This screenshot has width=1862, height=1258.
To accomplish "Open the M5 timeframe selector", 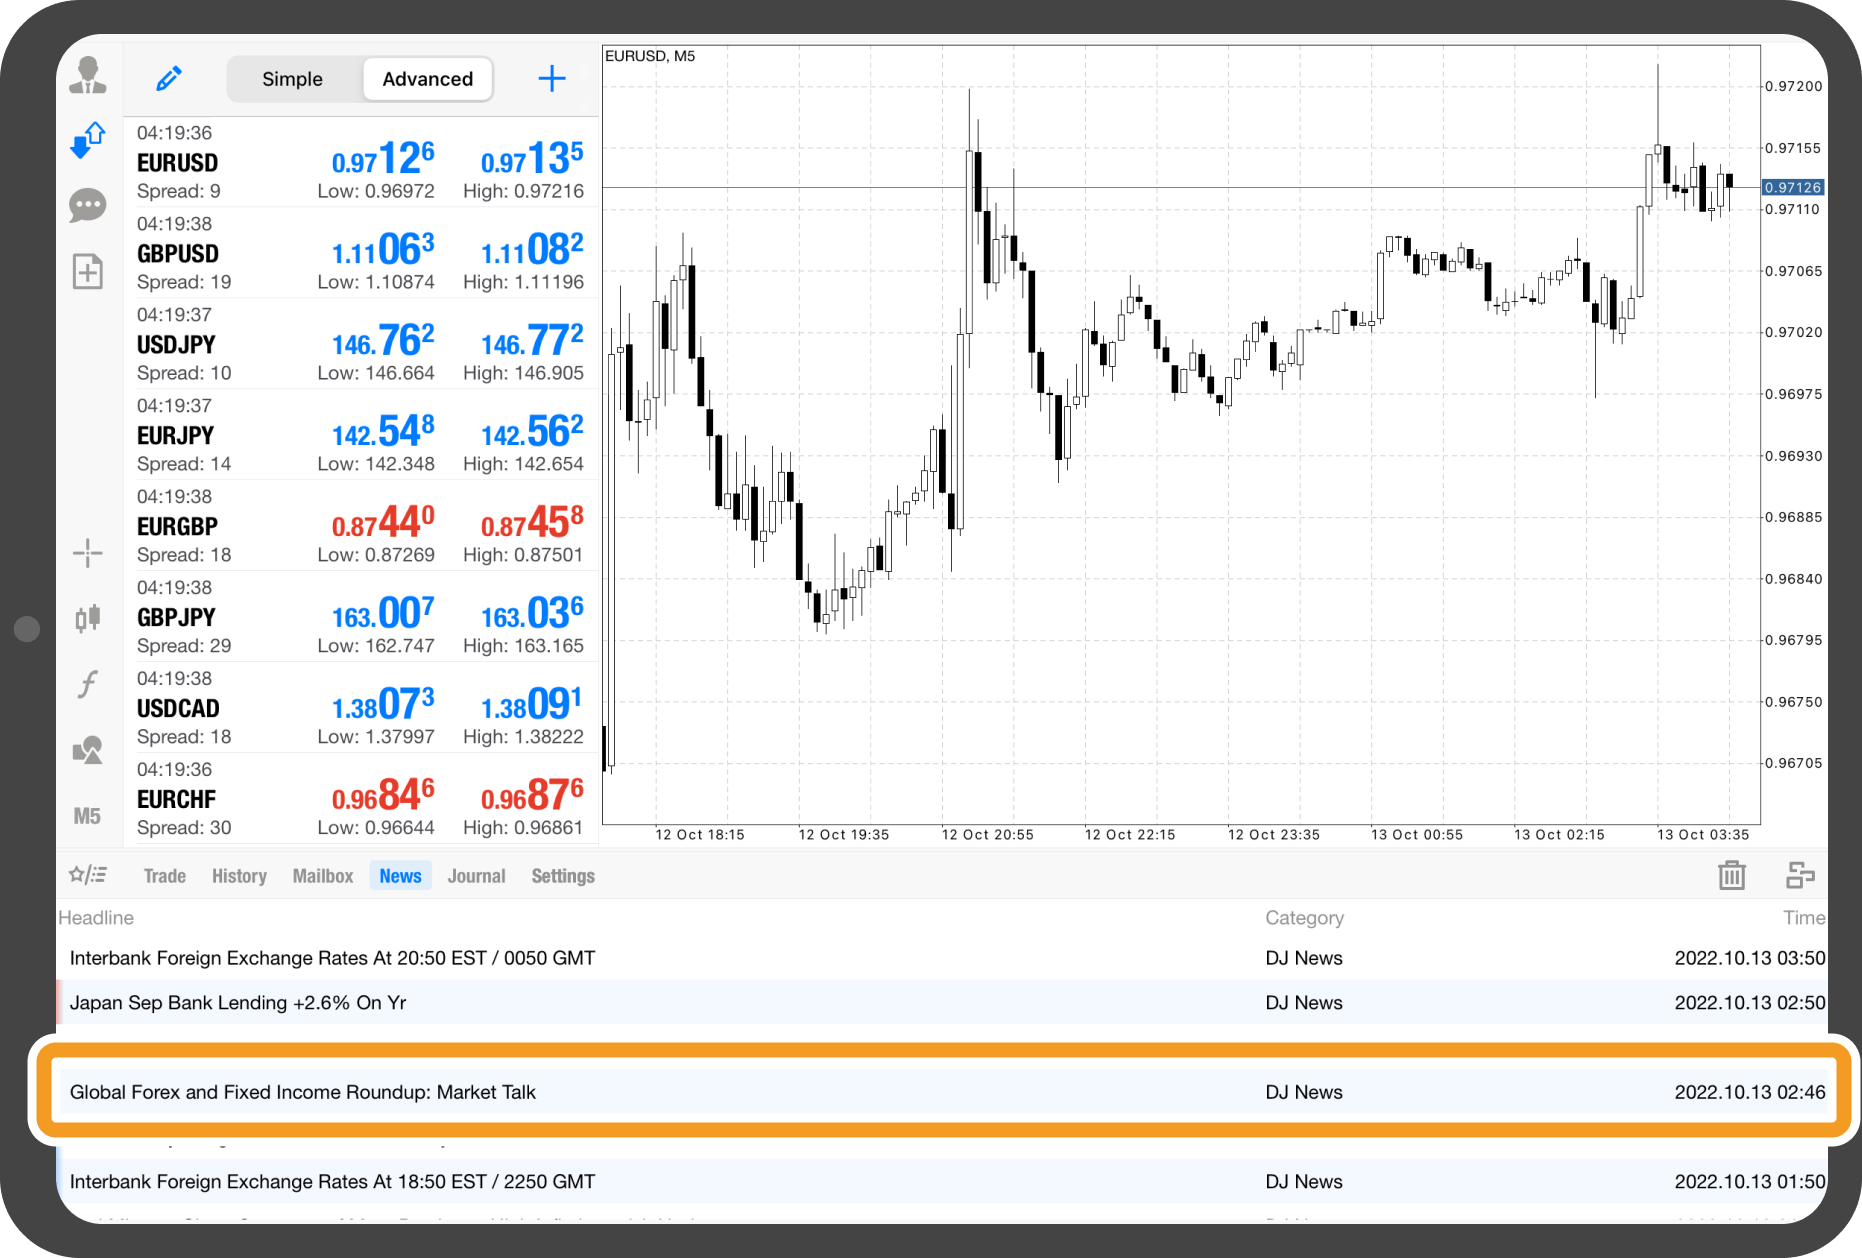I will (88, 816).
